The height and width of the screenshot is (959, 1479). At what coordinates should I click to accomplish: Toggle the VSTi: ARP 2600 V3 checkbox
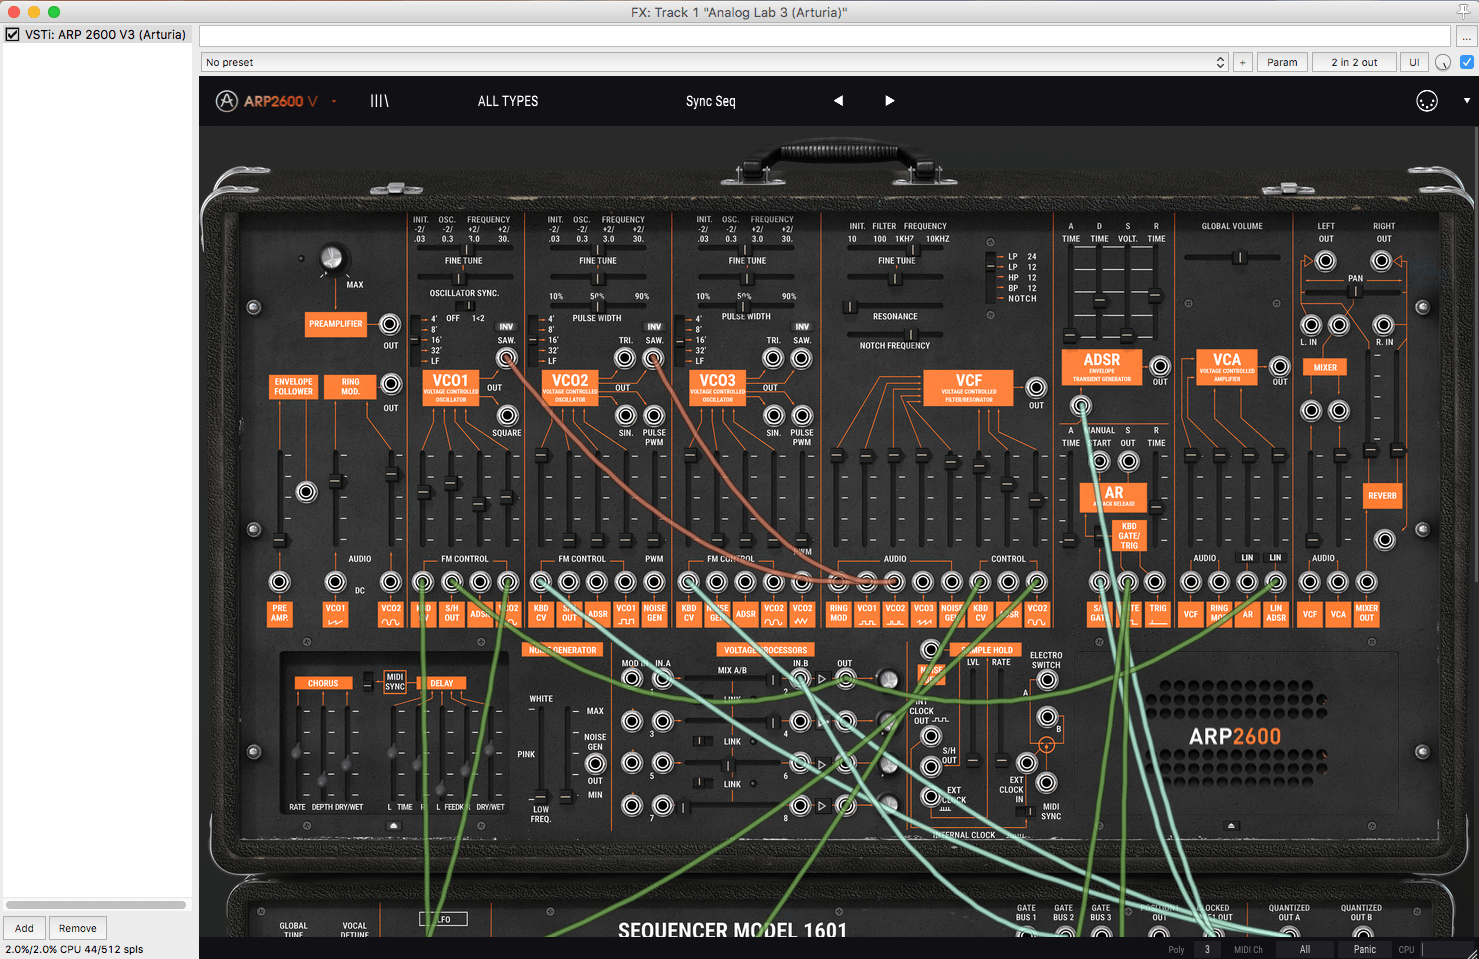tap(12, 34)
